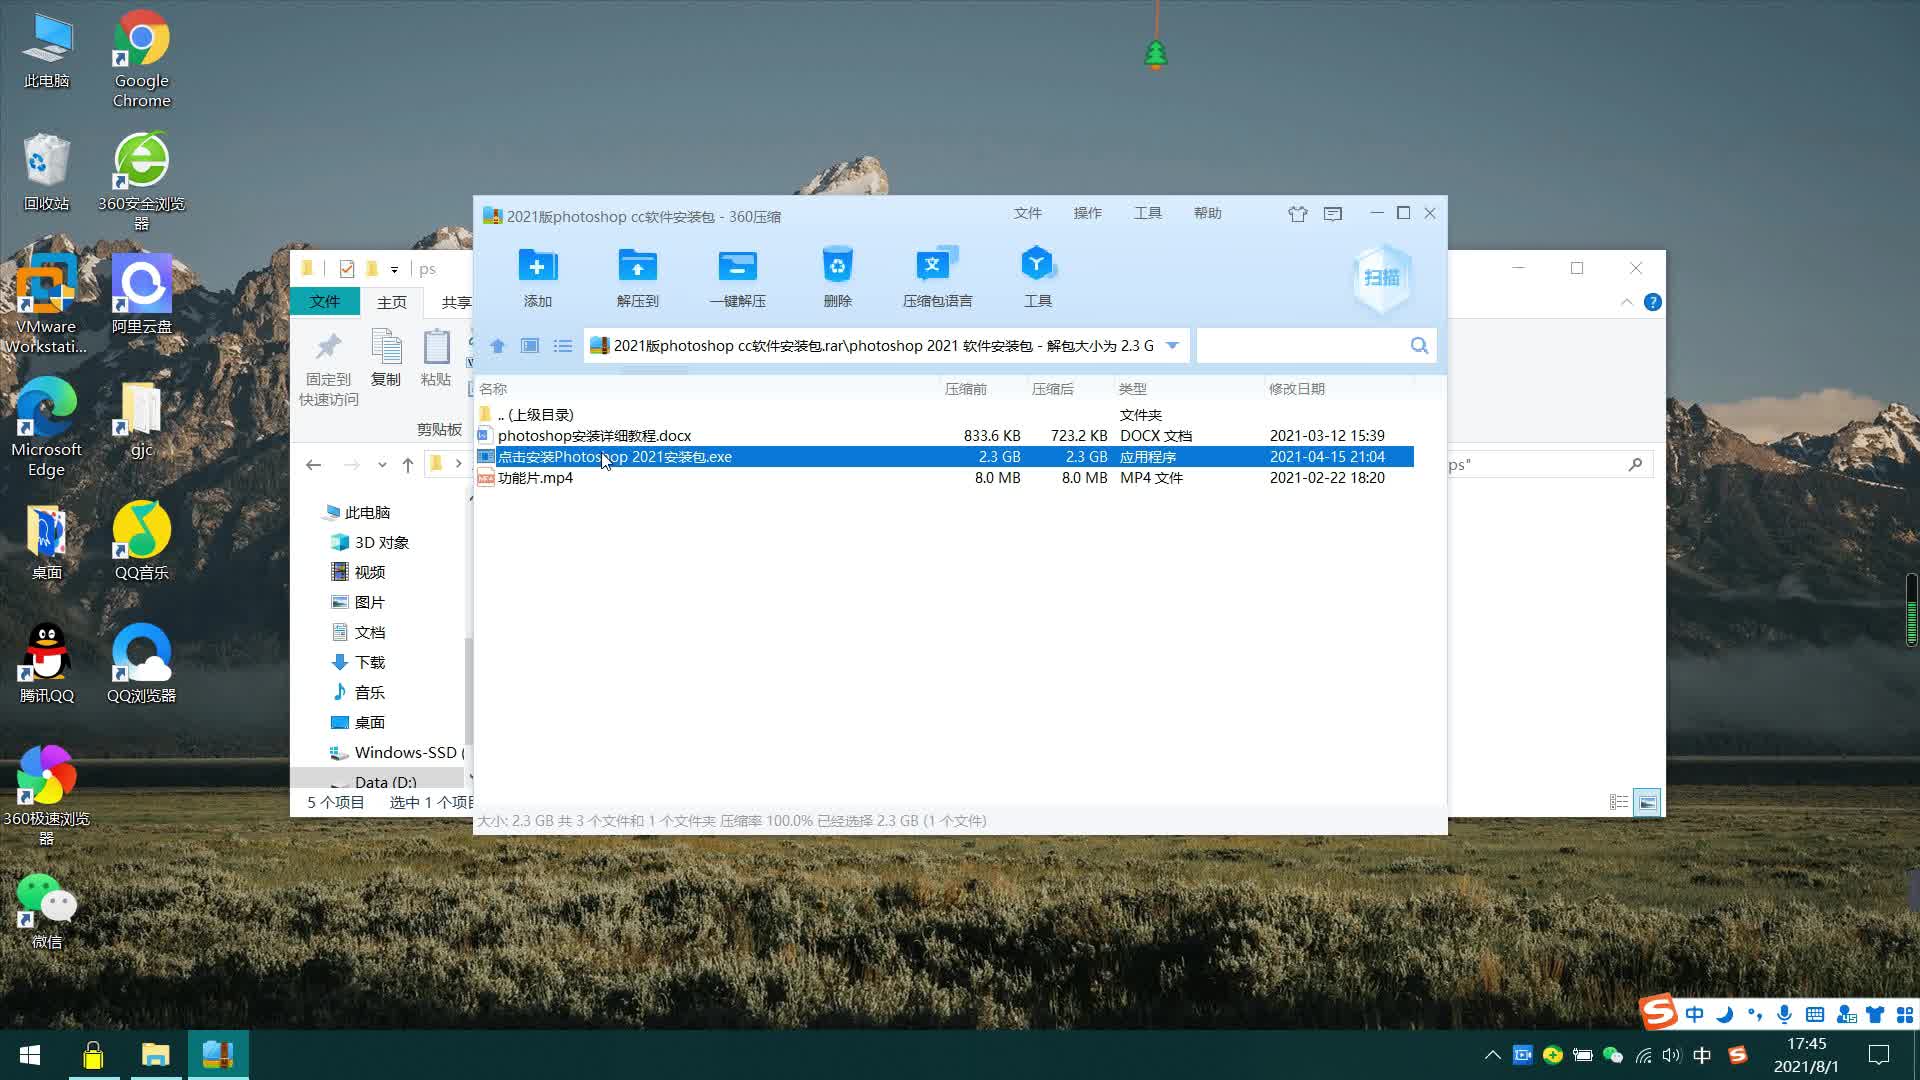Open the Windows Start button
1920x1080 pixels.
(30, 1055)
